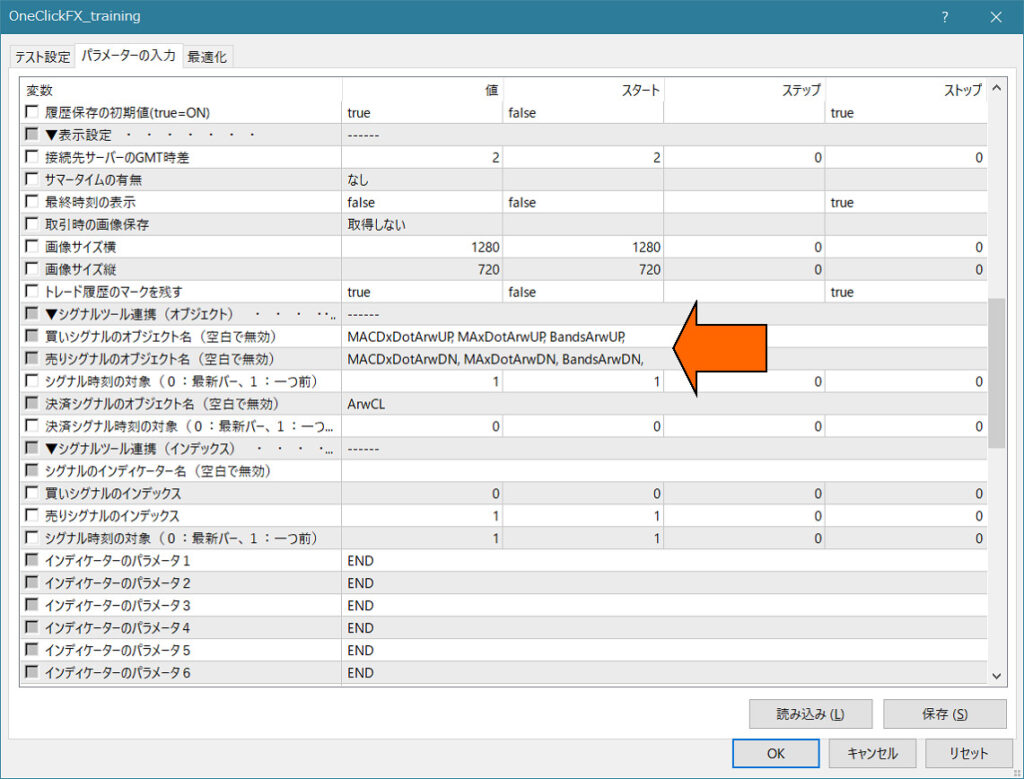This screenshot has width=1024, height=779.
Task: Edit the 買いシグナルのオブジェクト名 value field
Action: pos(500,336)
